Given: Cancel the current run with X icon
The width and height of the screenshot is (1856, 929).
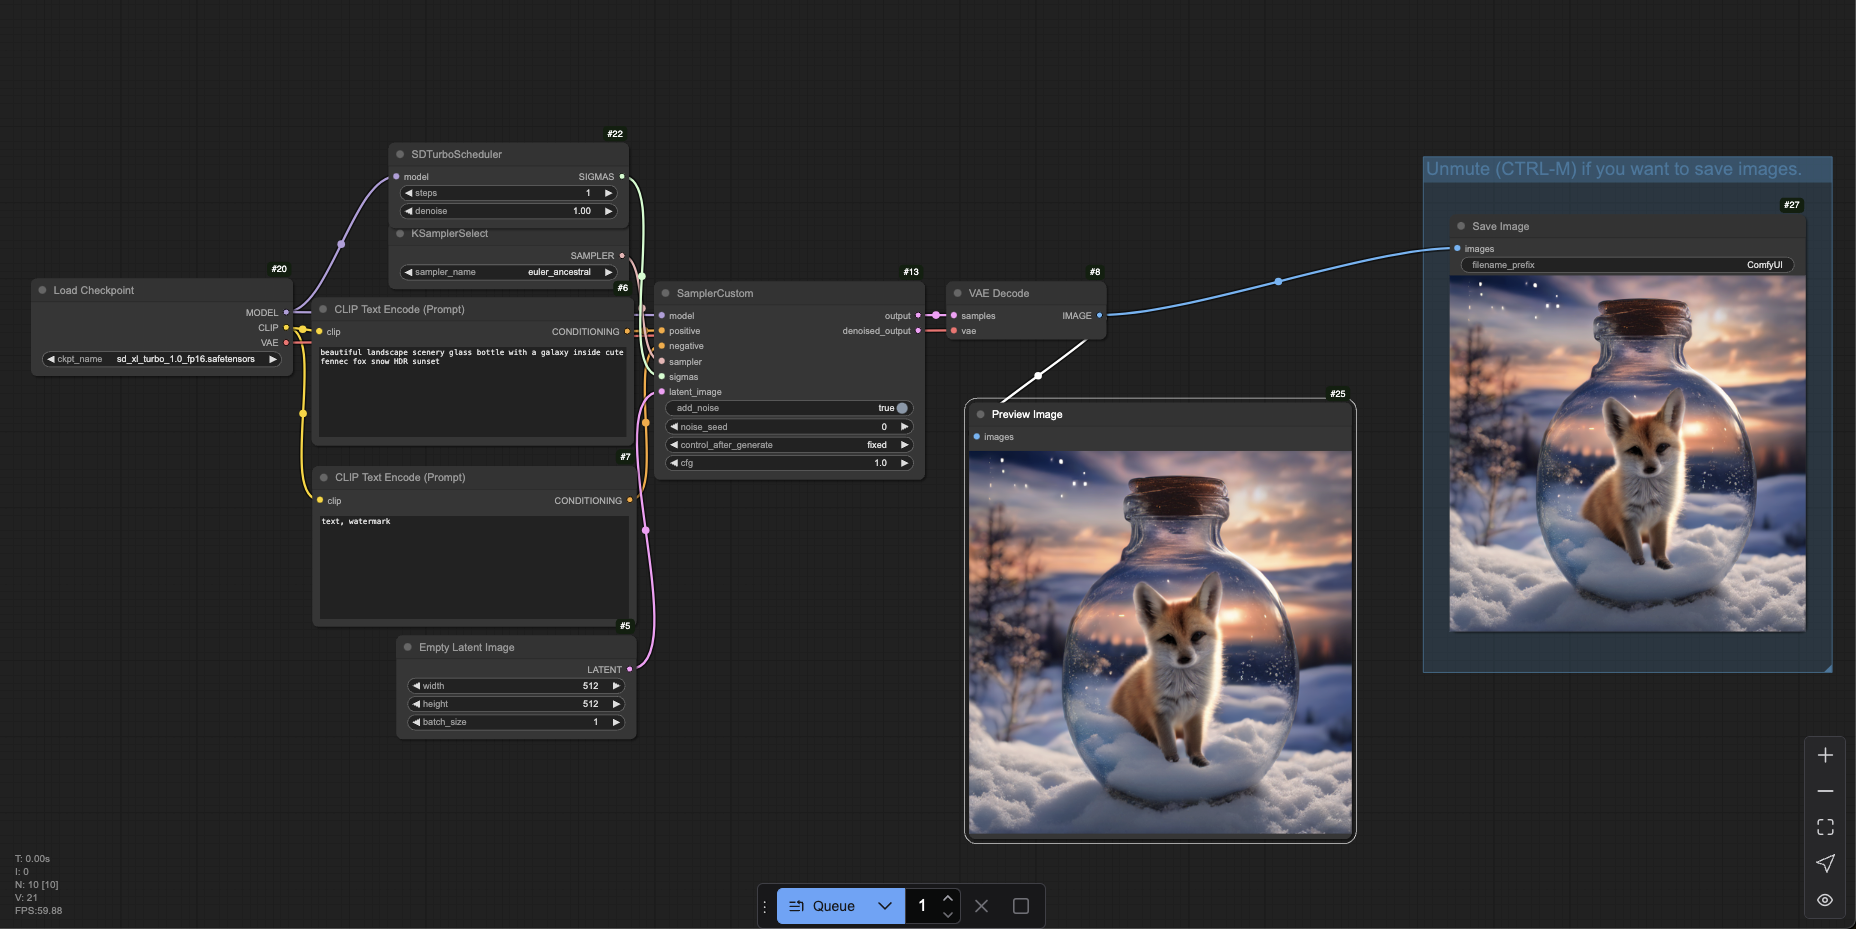Looking at the screenshot, I should (x=981, y=906).
